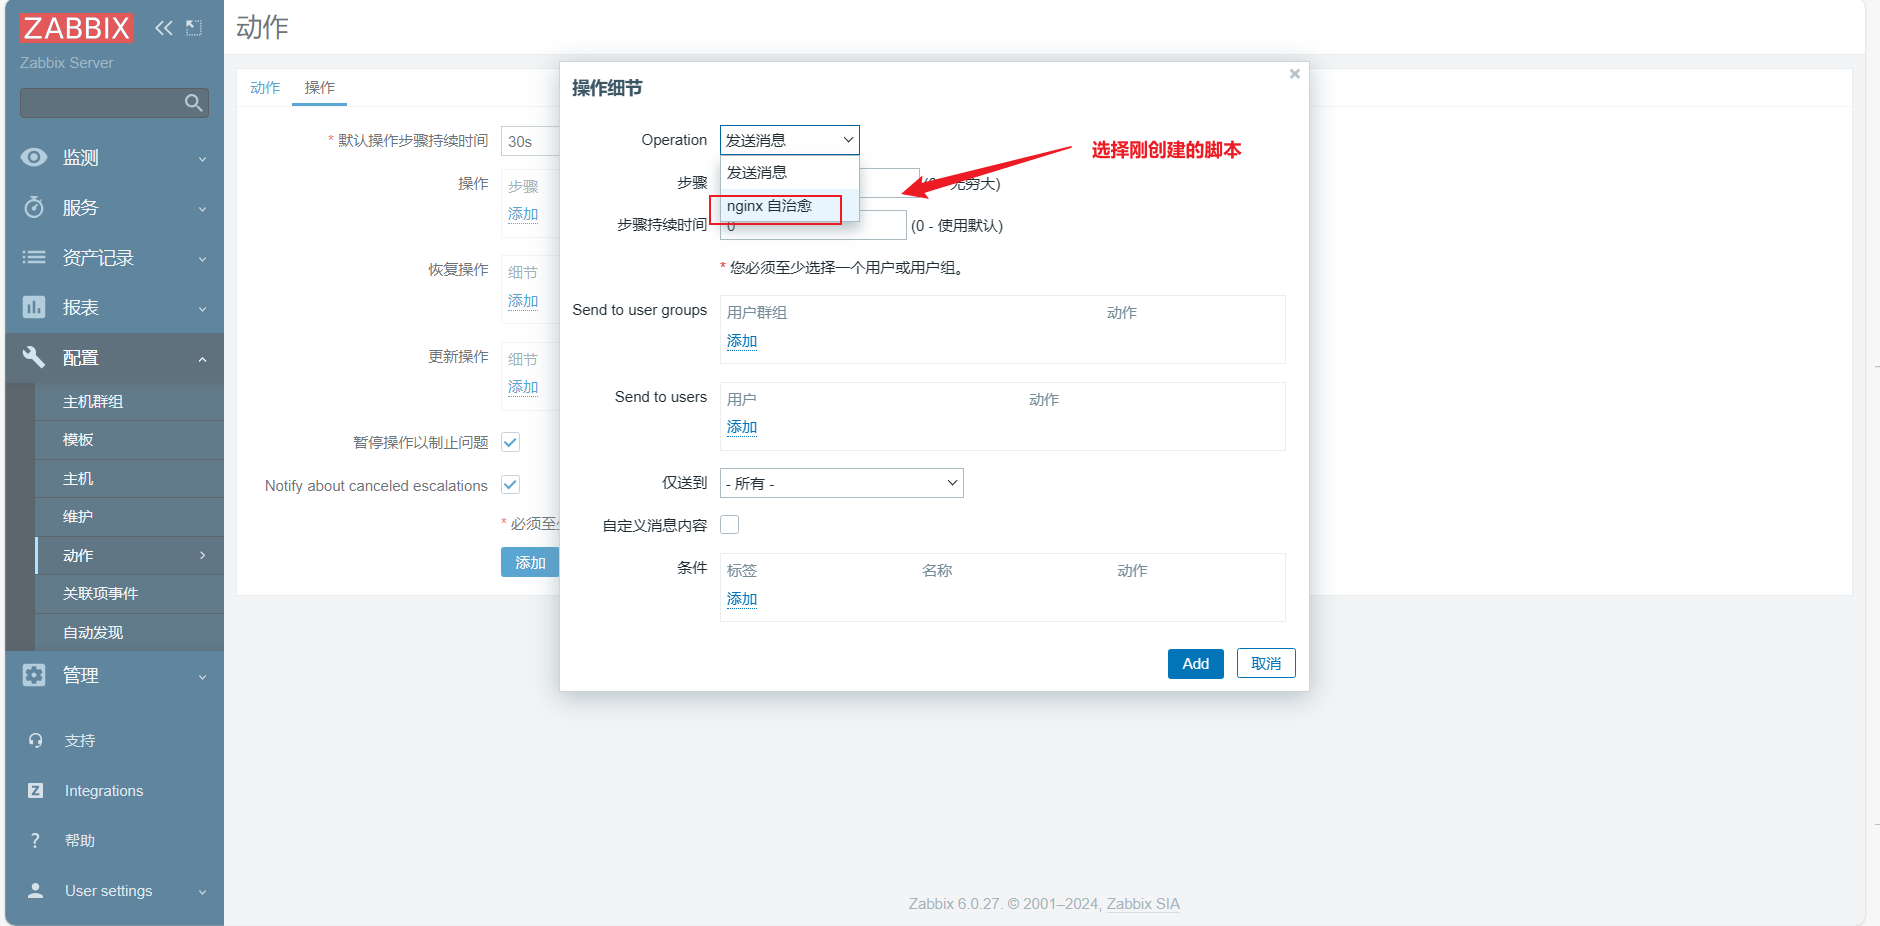The image size is (1880, 926).
Task: Select 发送消息 option in dropdown list
Action: pos(789,173)
